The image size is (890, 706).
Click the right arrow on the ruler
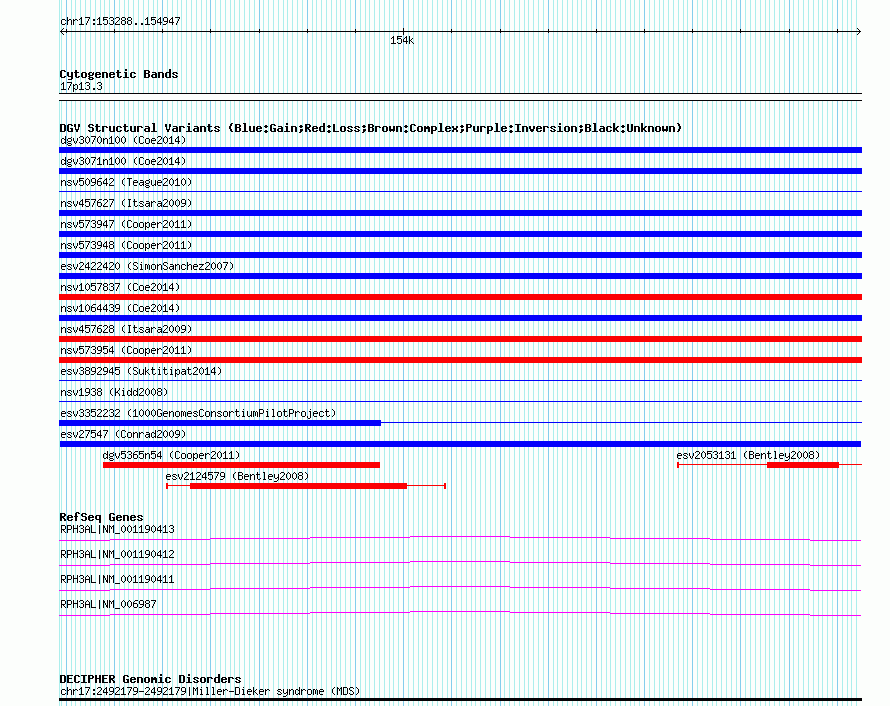pyautogui.click(x=858, y=32)
